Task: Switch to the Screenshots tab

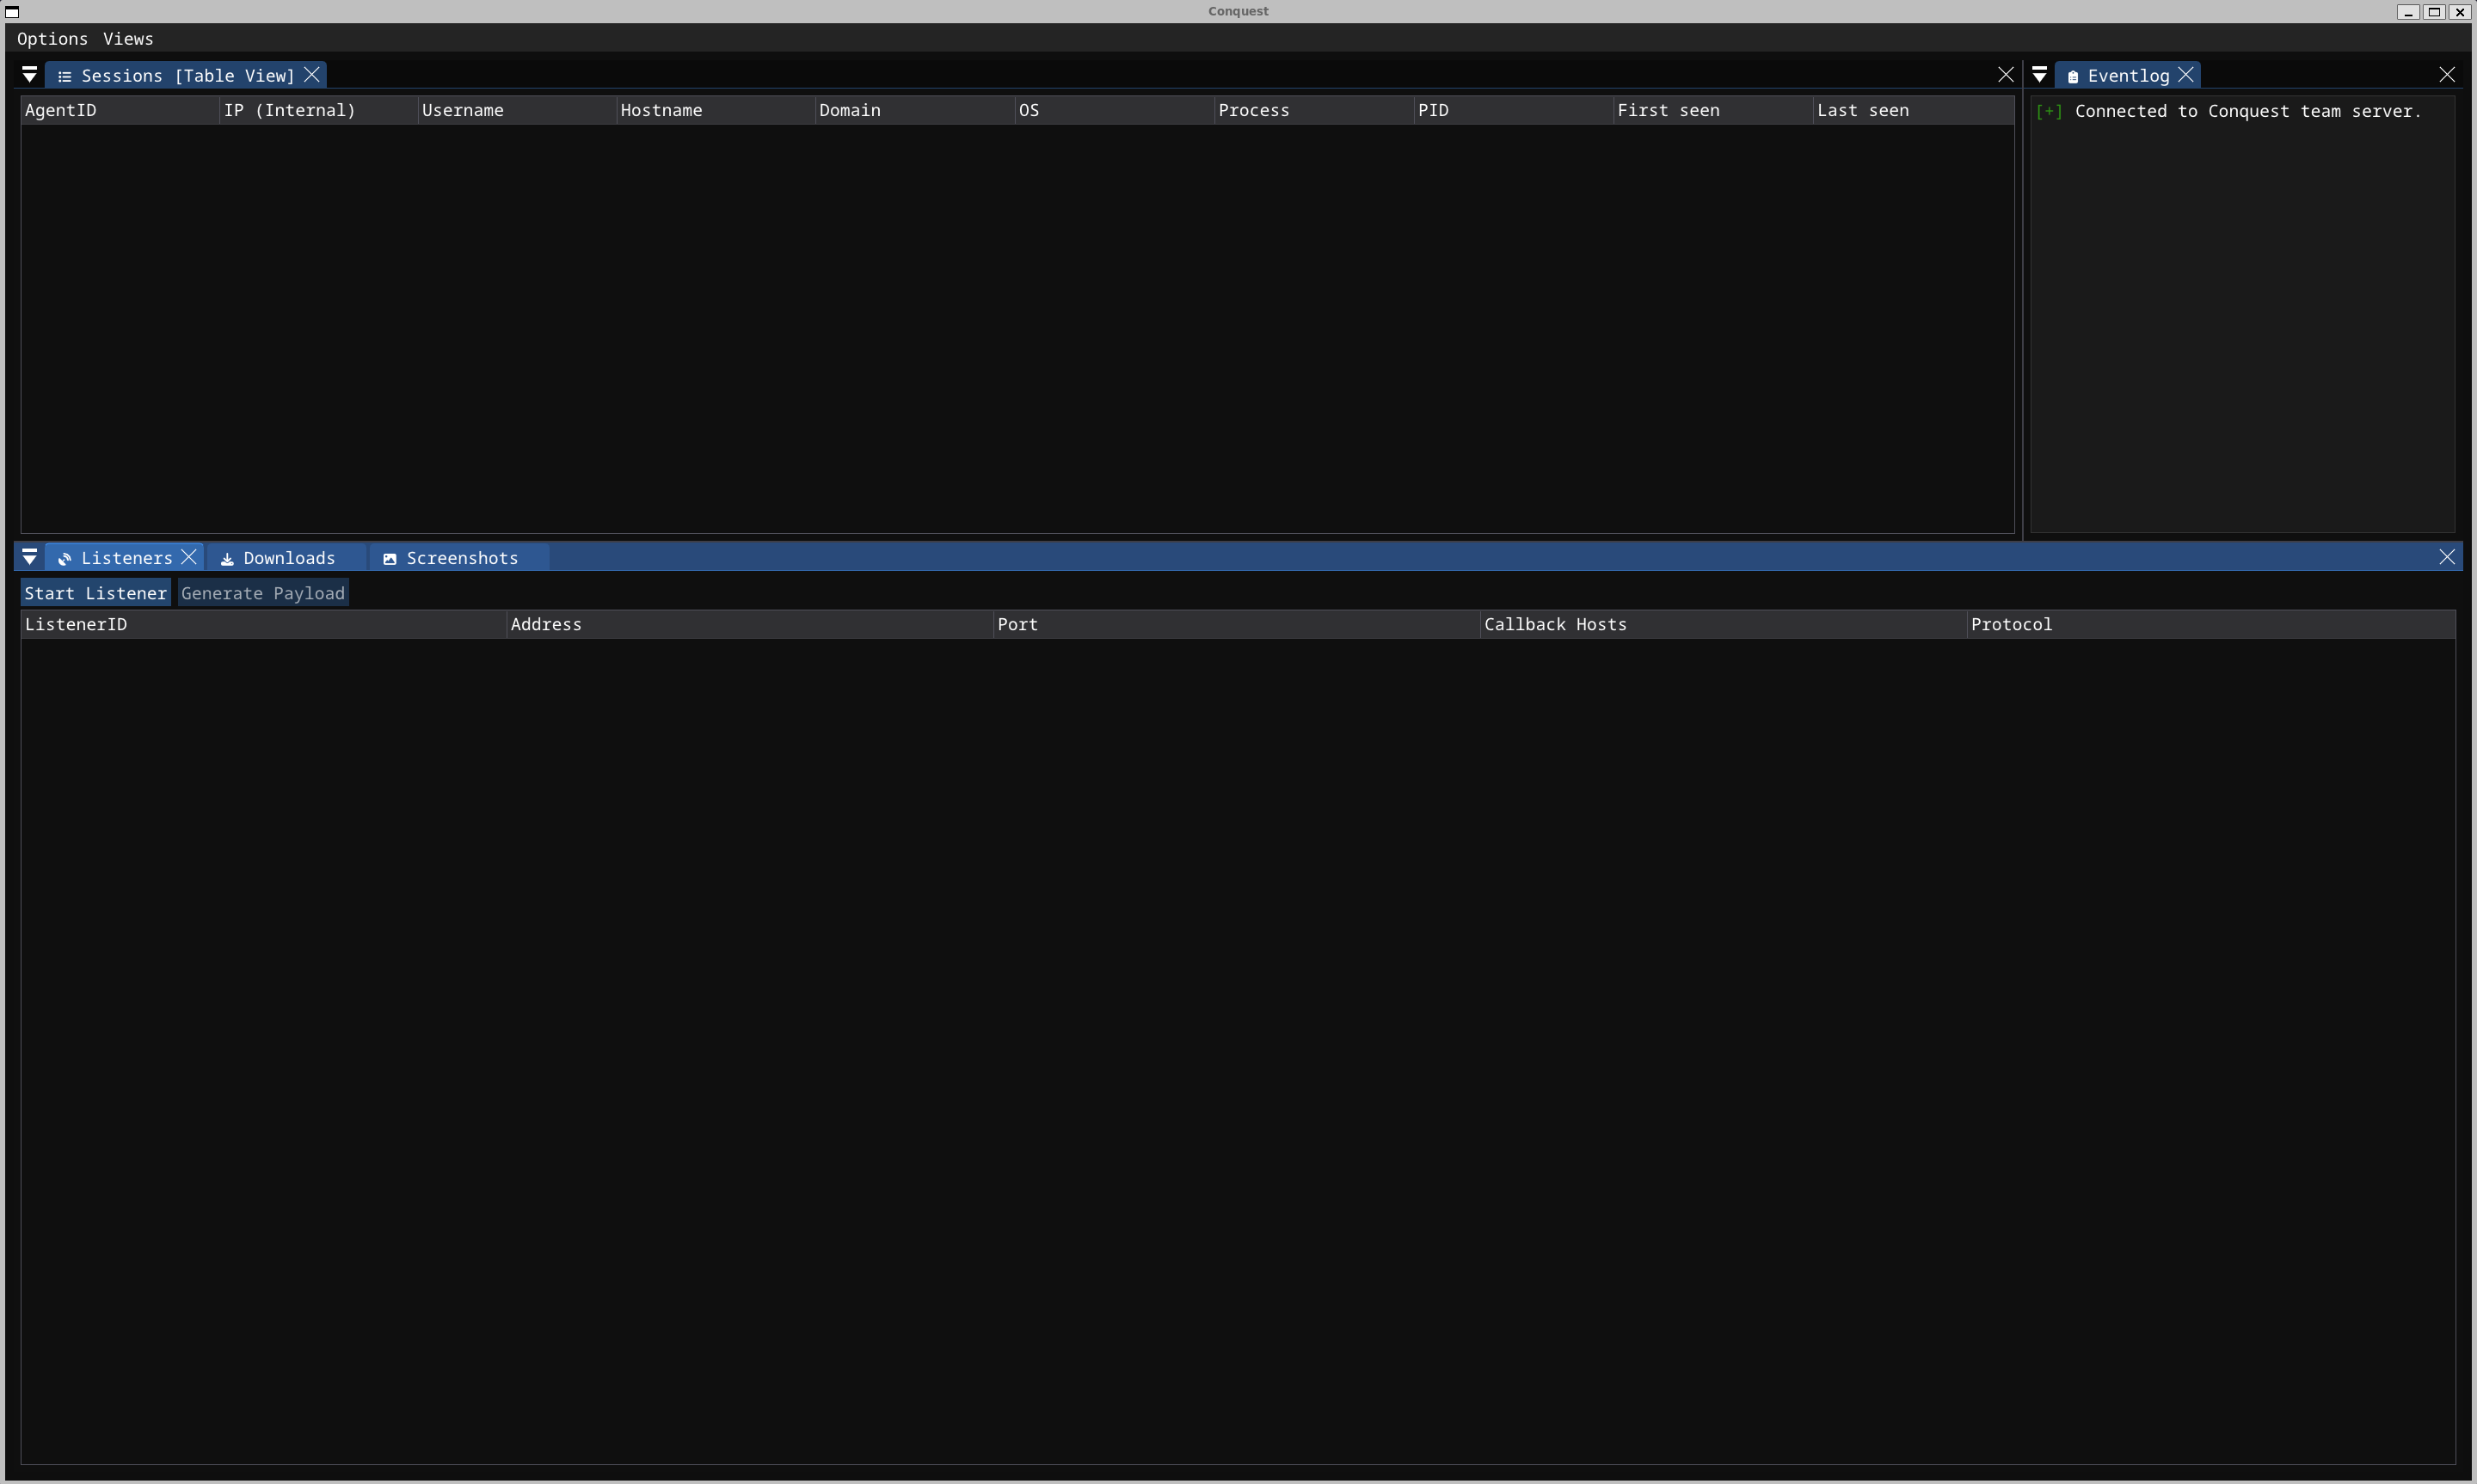Action: click(462, 557)
